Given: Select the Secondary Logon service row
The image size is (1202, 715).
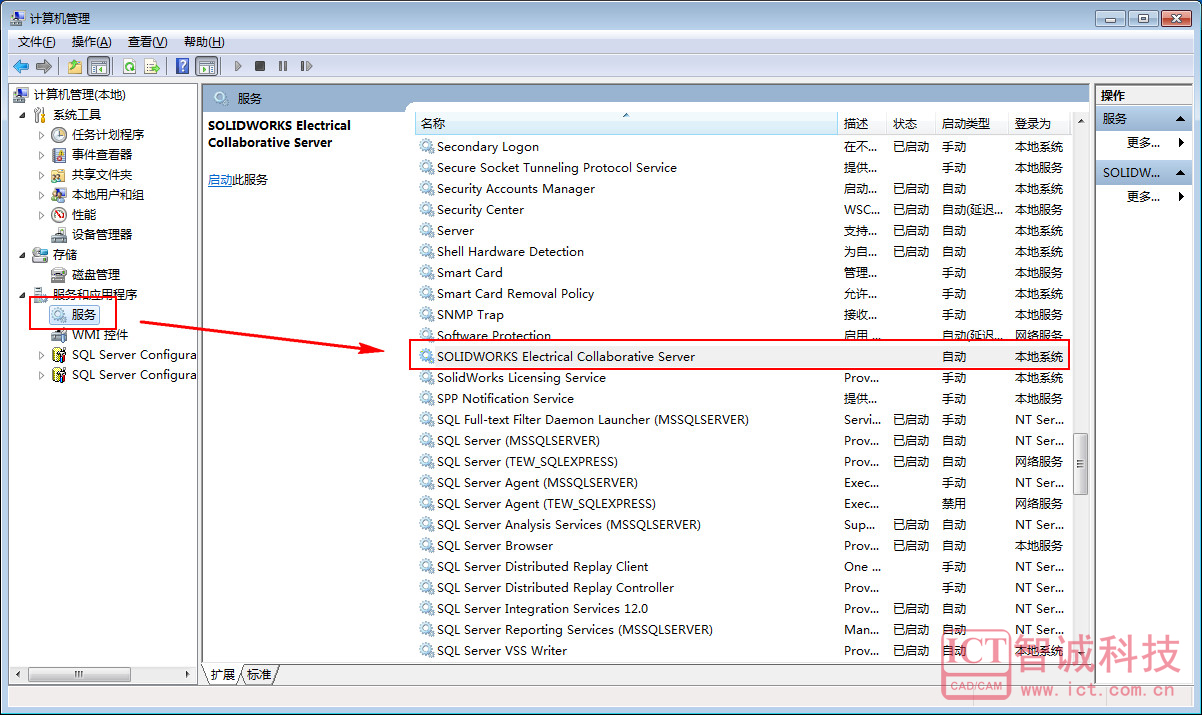Looking at the screenshot, I should tap(742, 146).
